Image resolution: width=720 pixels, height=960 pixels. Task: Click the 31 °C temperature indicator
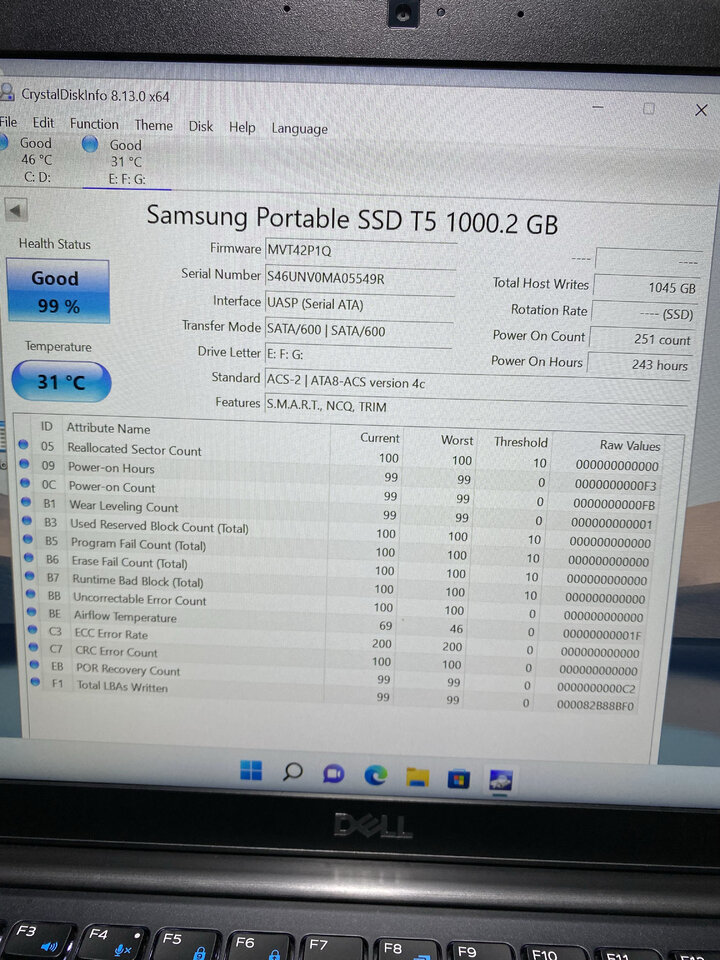[61, 381]
